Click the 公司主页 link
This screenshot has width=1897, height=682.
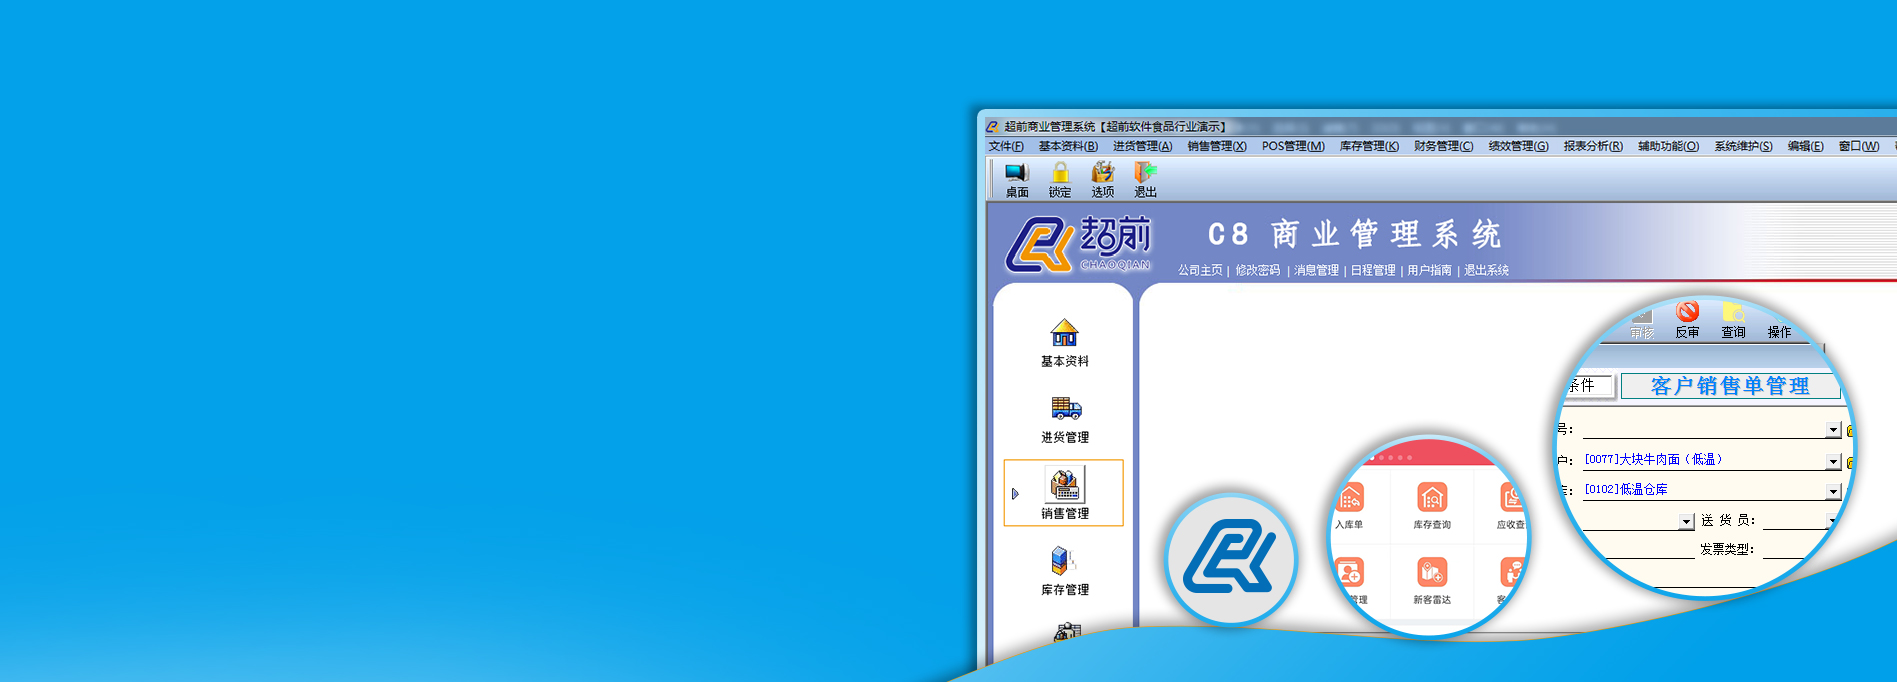click(1200, 270)
